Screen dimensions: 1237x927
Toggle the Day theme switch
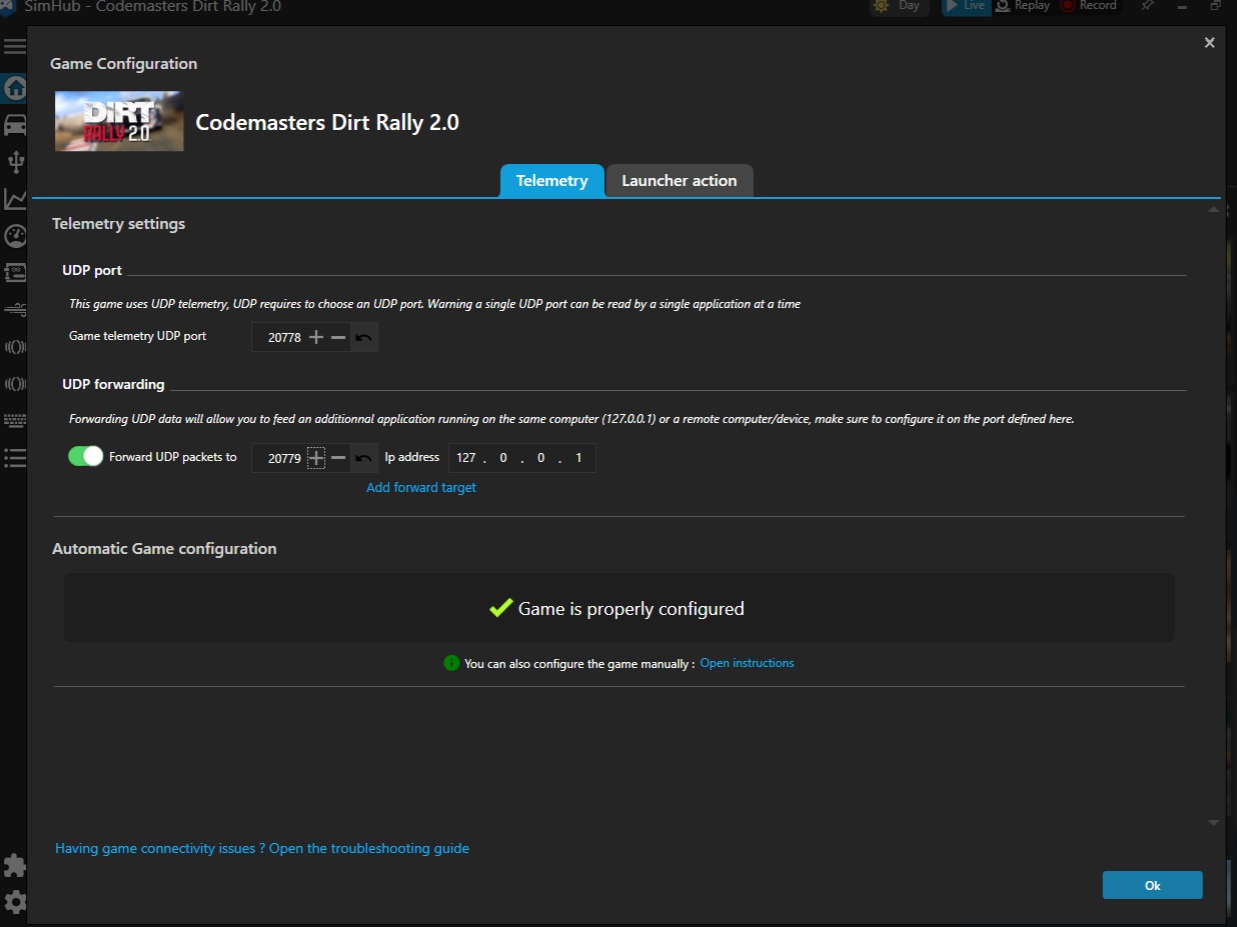coord(898,6)
